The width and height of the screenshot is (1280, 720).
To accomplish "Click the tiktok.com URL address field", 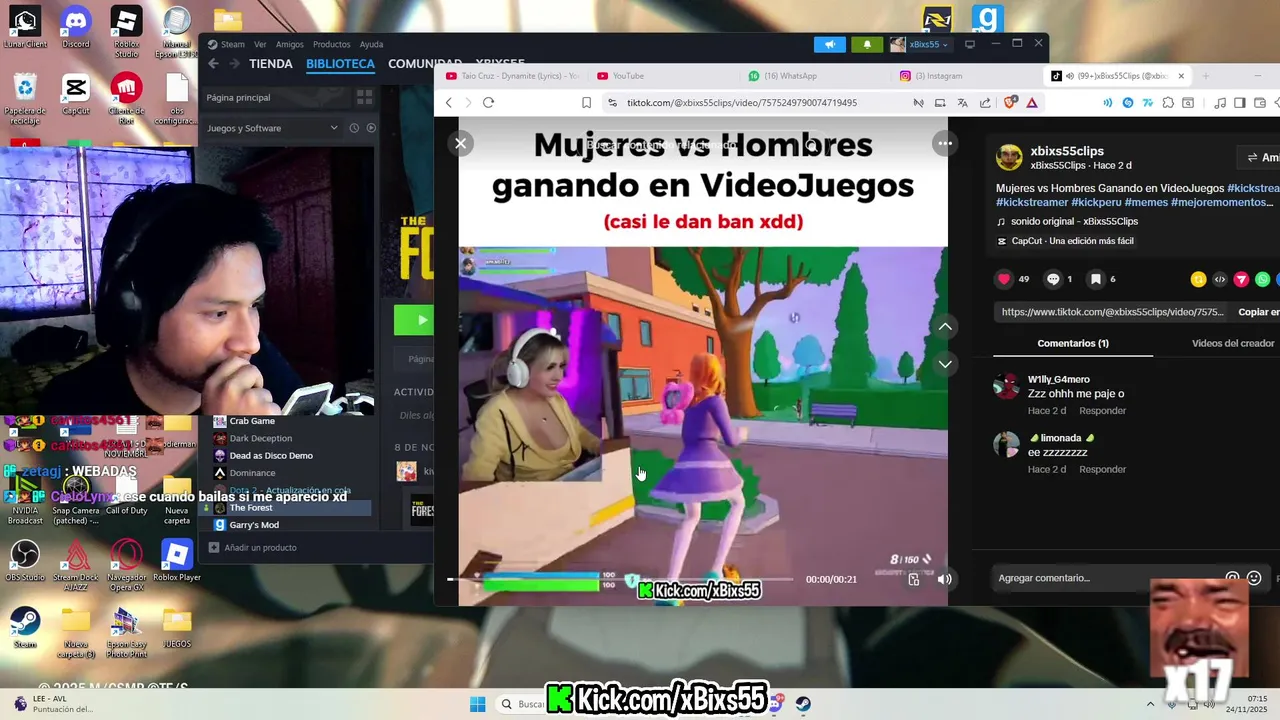I will tap(741, 102).
